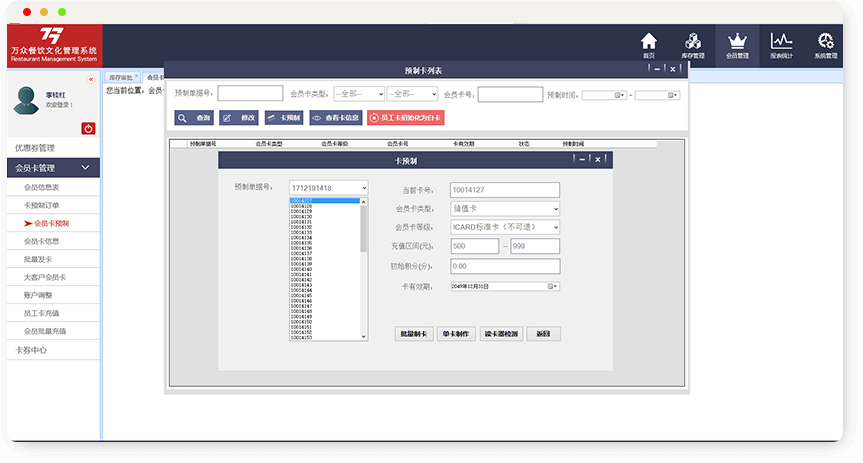
Task: Collapse the sidebar with double-arrow icon
Action: [91, 79]
